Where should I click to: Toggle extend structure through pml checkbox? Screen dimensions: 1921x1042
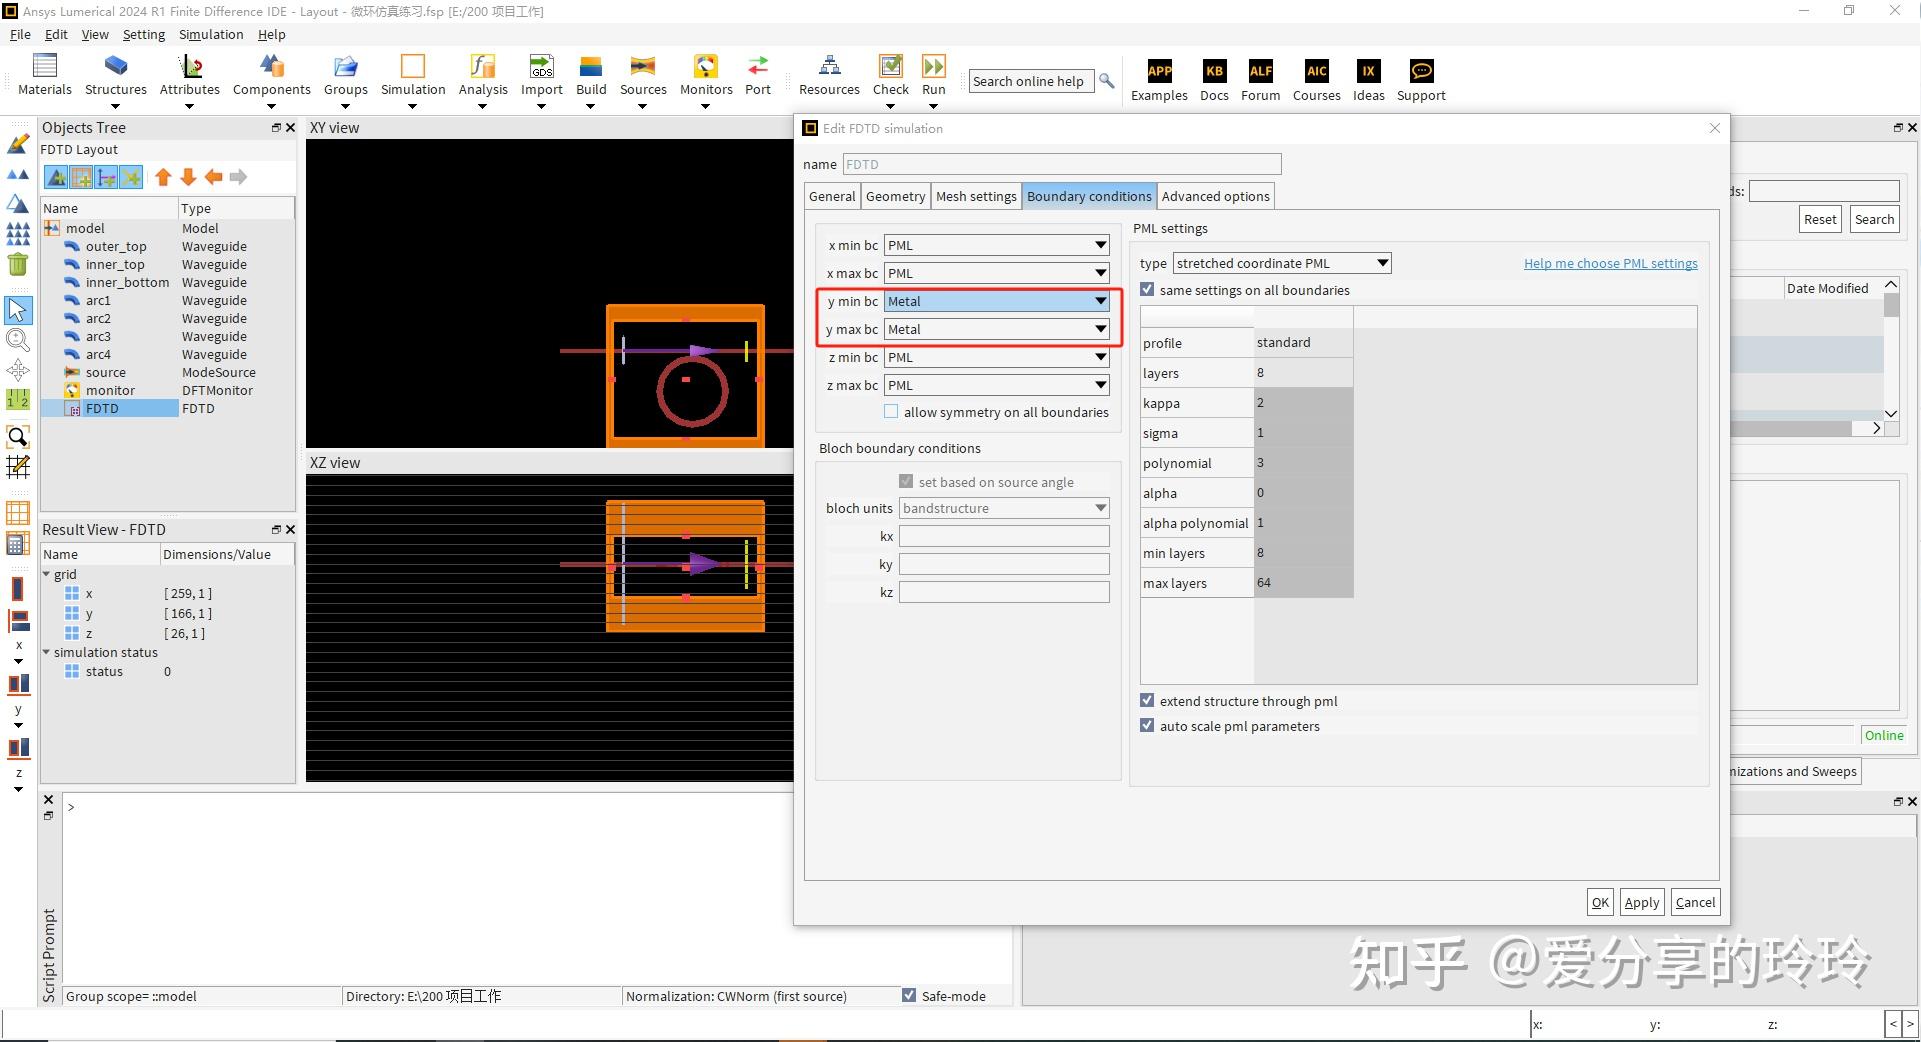click(1147, 701)
